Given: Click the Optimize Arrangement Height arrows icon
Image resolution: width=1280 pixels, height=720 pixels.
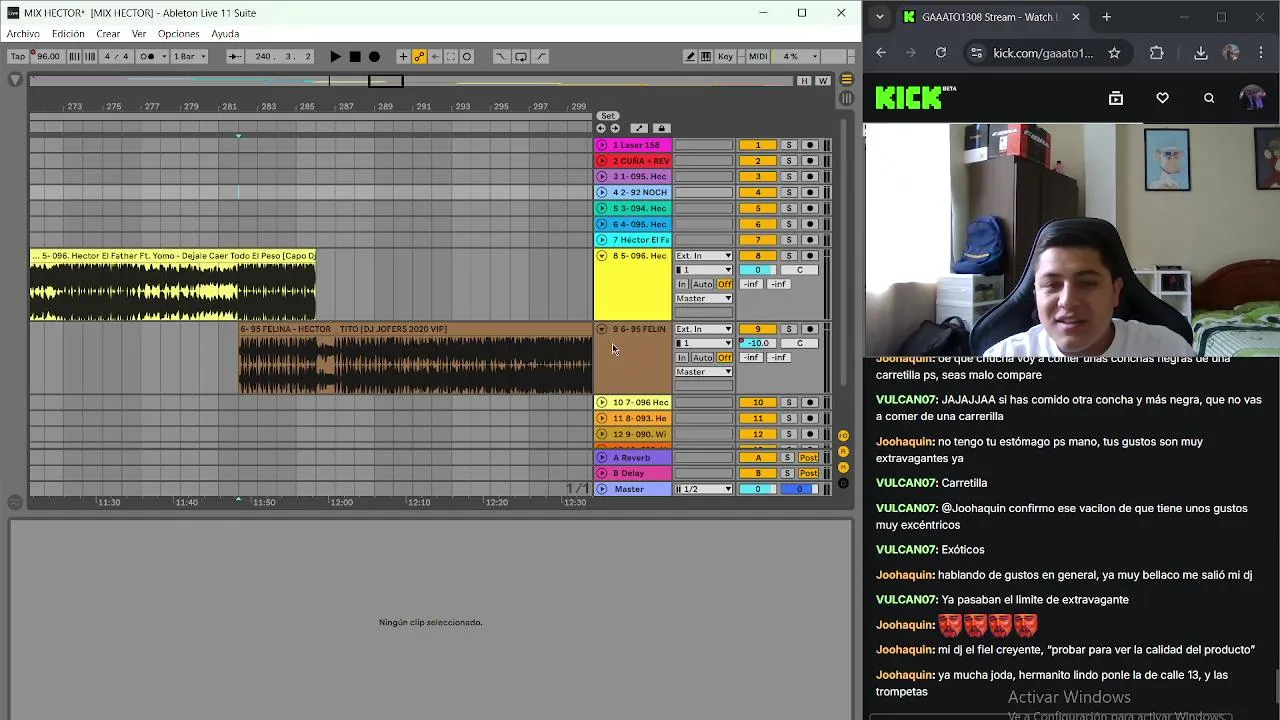Looking at the screenshot, I should coord(639,128).
